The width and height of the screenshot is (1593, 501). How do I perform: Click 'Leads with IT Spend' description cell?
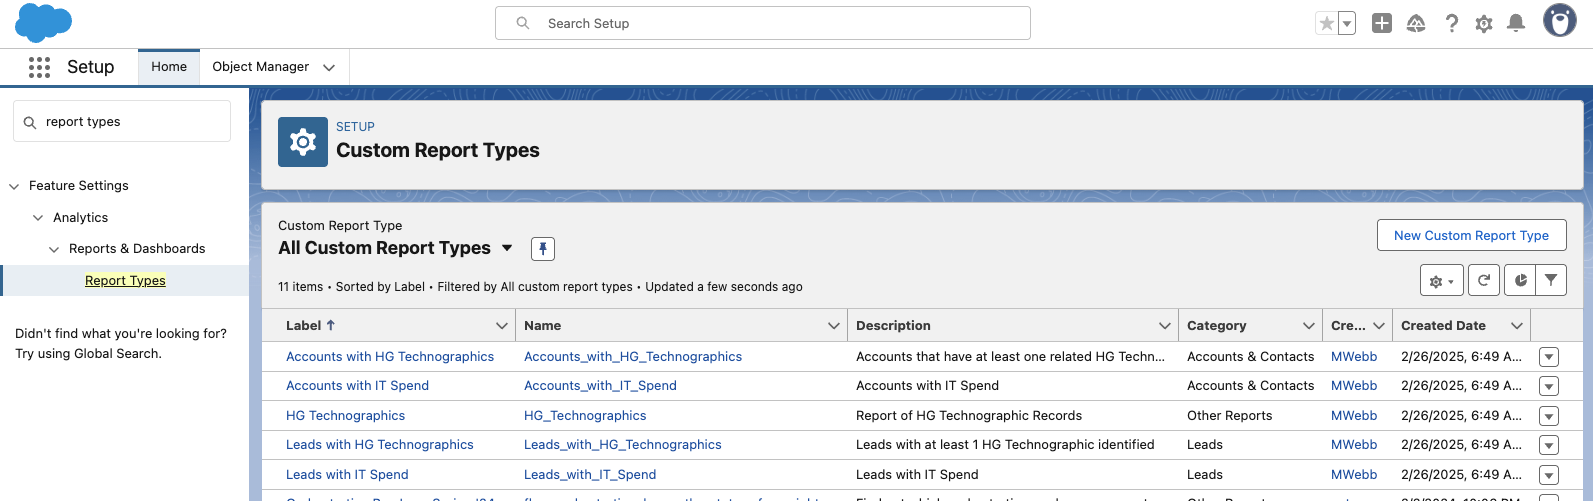pos(917,475)
